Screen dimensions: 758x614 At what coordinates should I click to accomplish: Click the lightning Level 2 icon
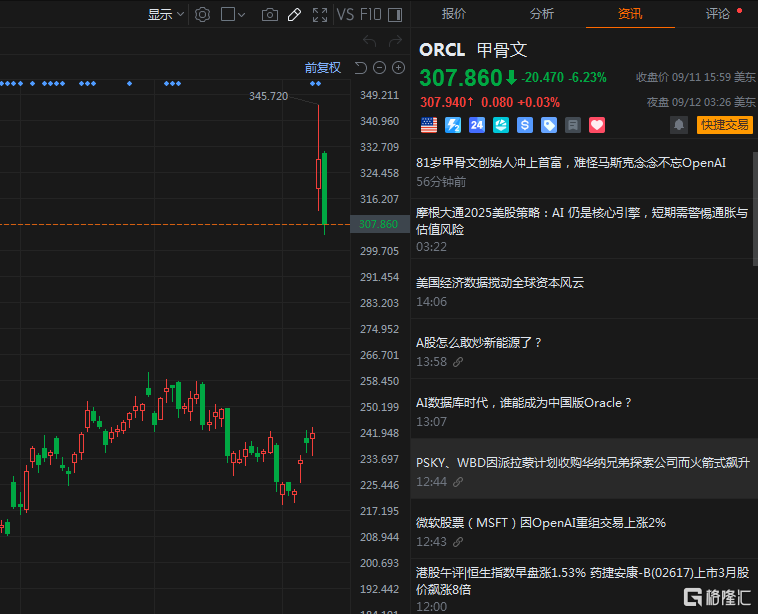coord(453,125)
